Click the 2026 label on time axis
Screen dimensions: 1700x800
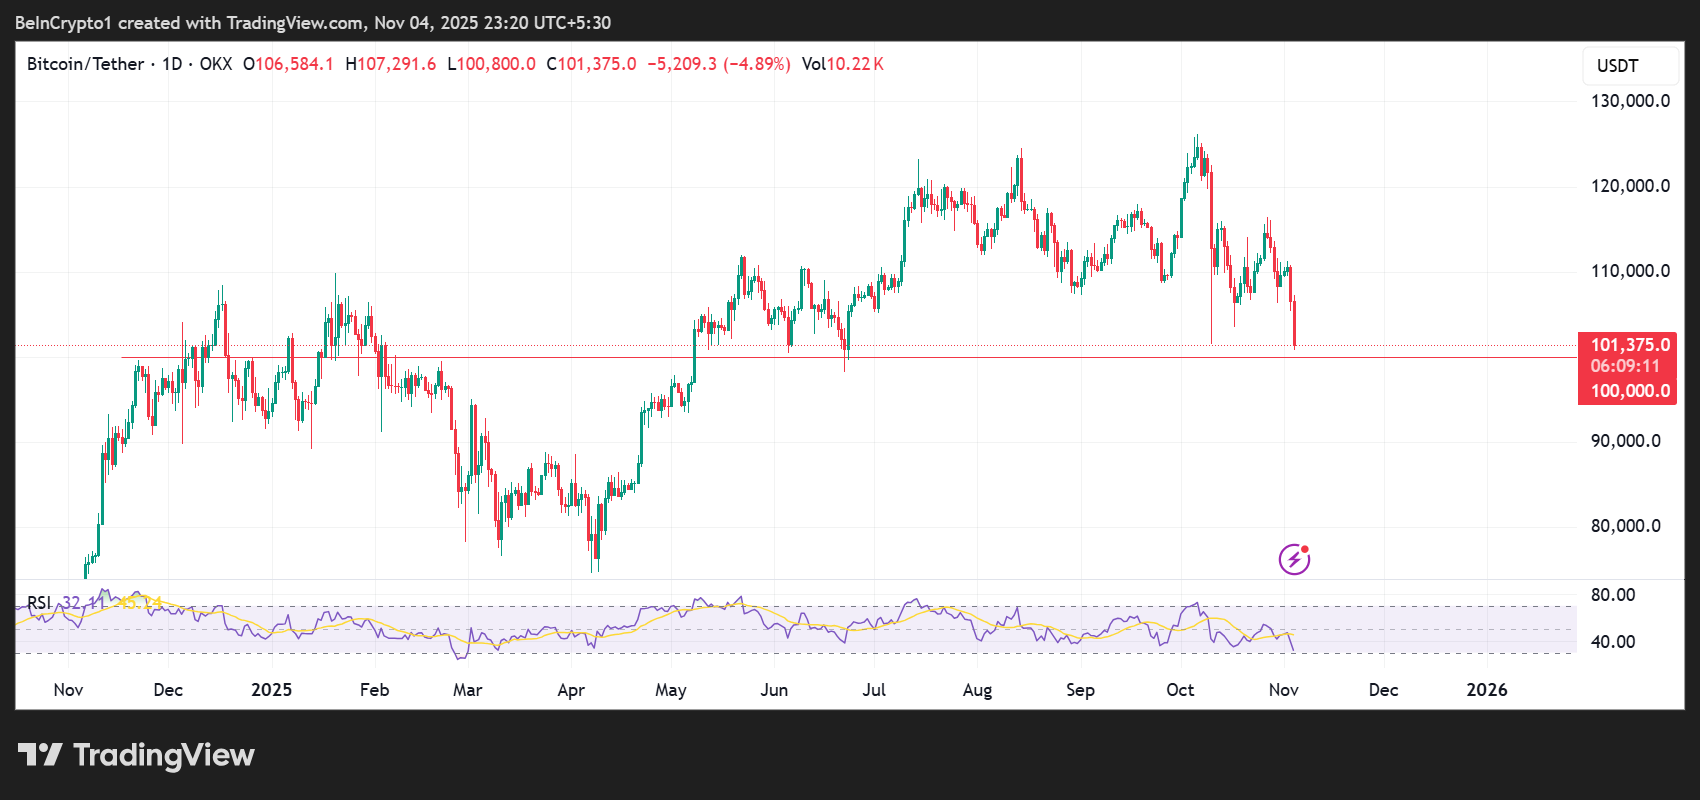click(1486, 690)
